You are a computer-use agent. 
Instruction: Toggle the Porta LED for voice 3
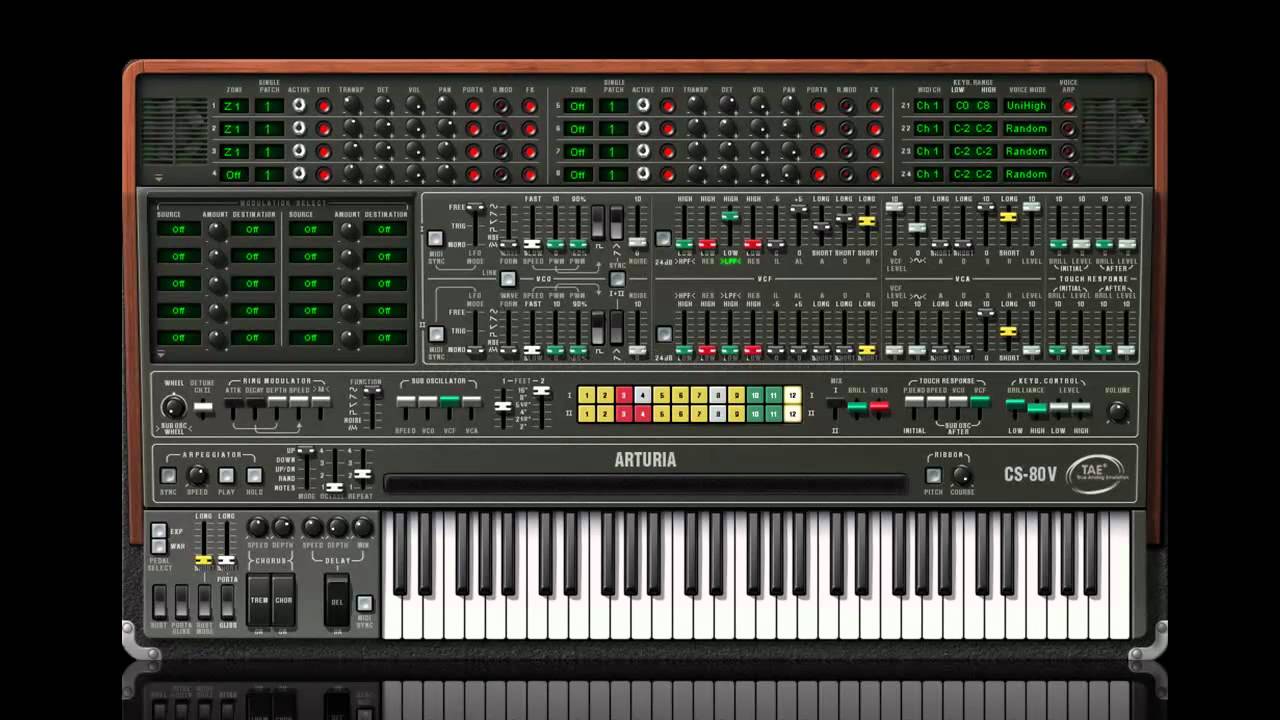(x=473, y=151)
